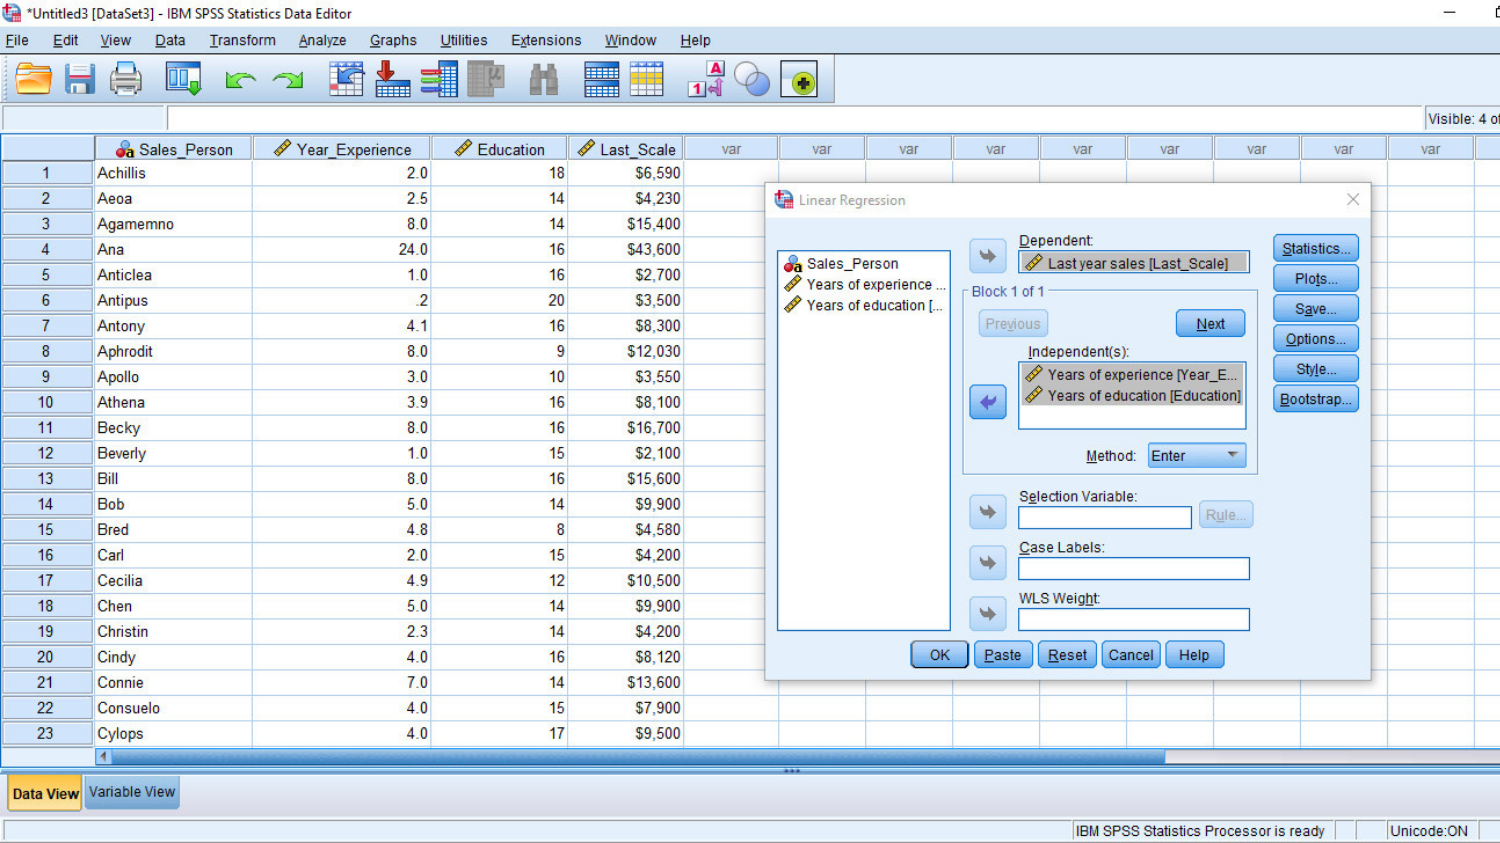Screen dimensions: 1500x843
Task: Click the Paste button
Action: (1003, 655)
